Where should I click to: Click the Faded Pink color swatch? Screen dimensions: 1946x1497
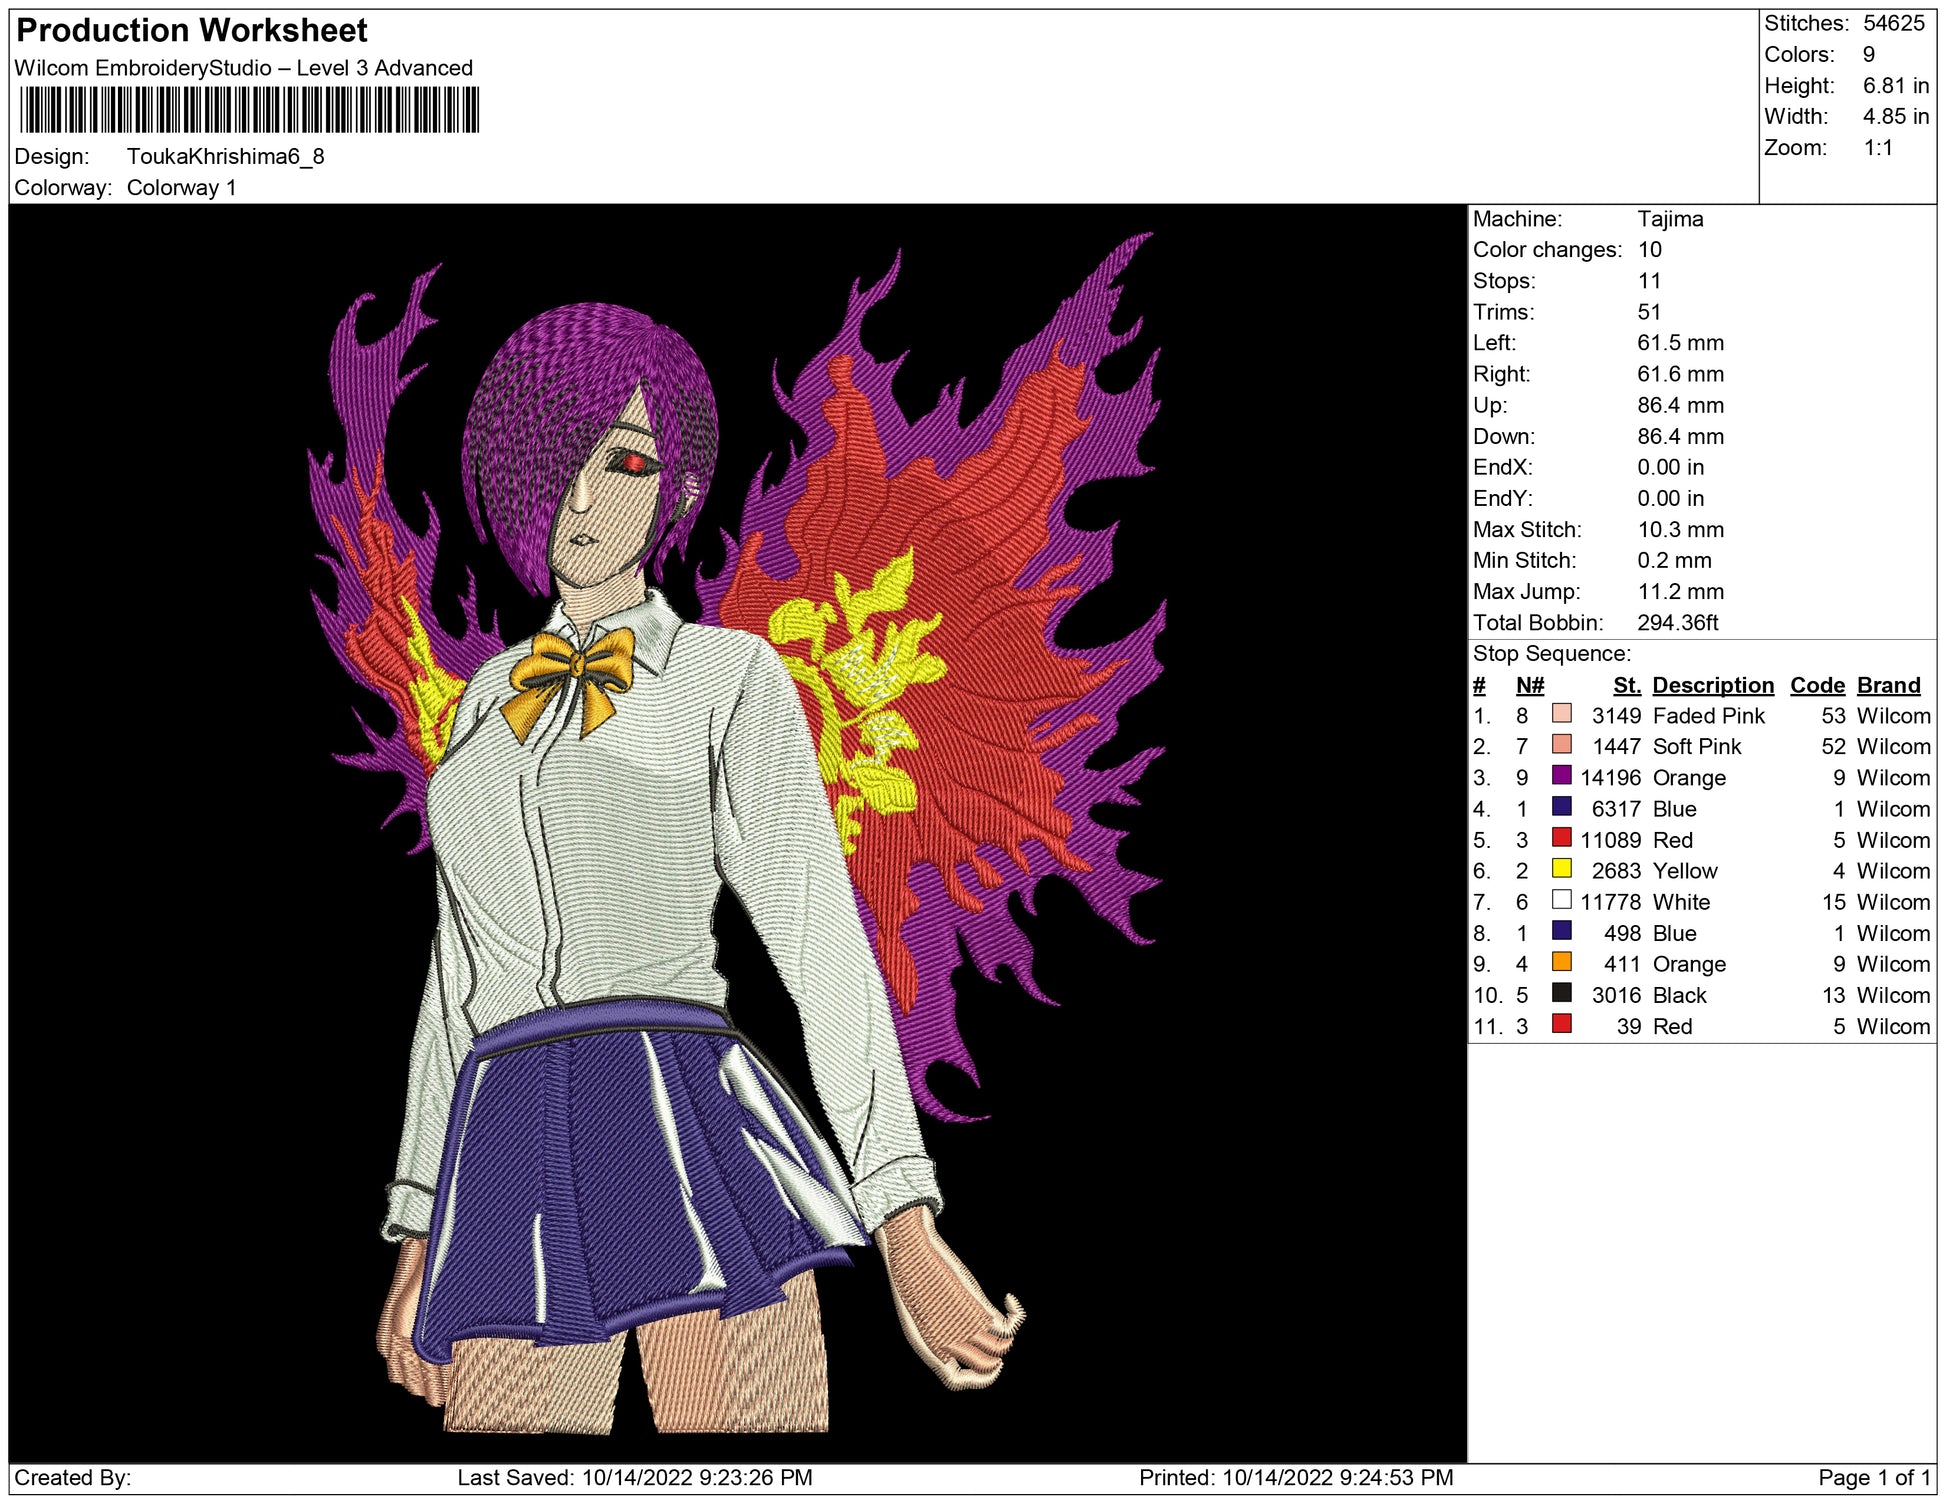[1561, 714]
